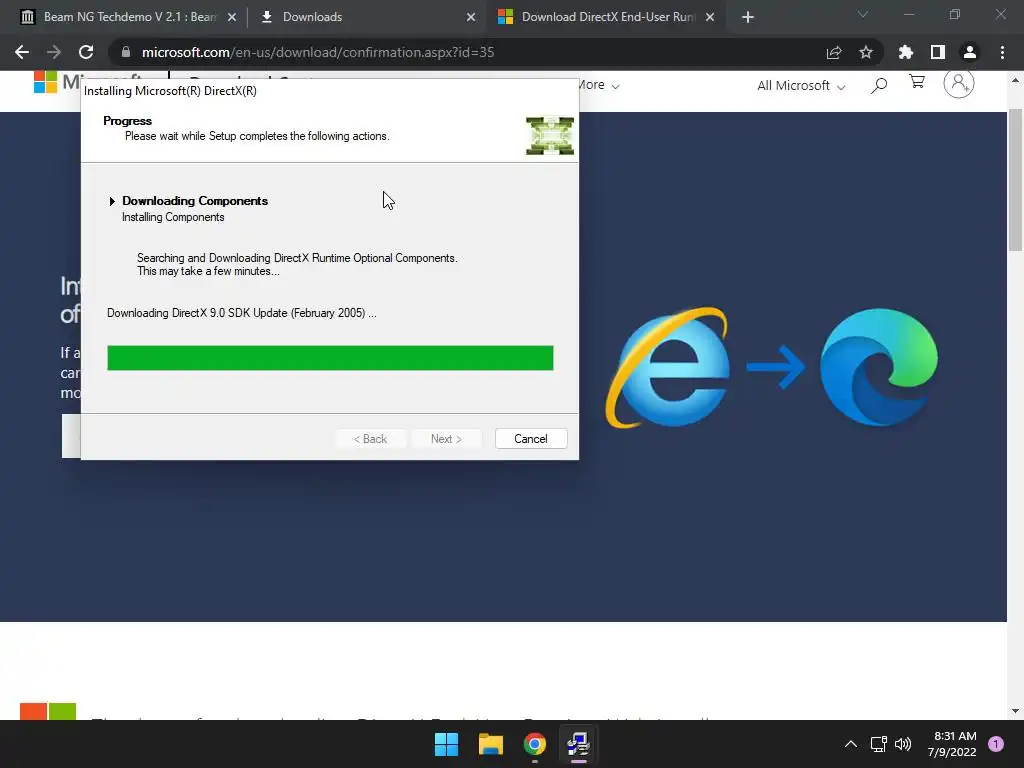Close the Download DirectX tab
Screen dimensions: 1024x768
(x=710, y=17)
